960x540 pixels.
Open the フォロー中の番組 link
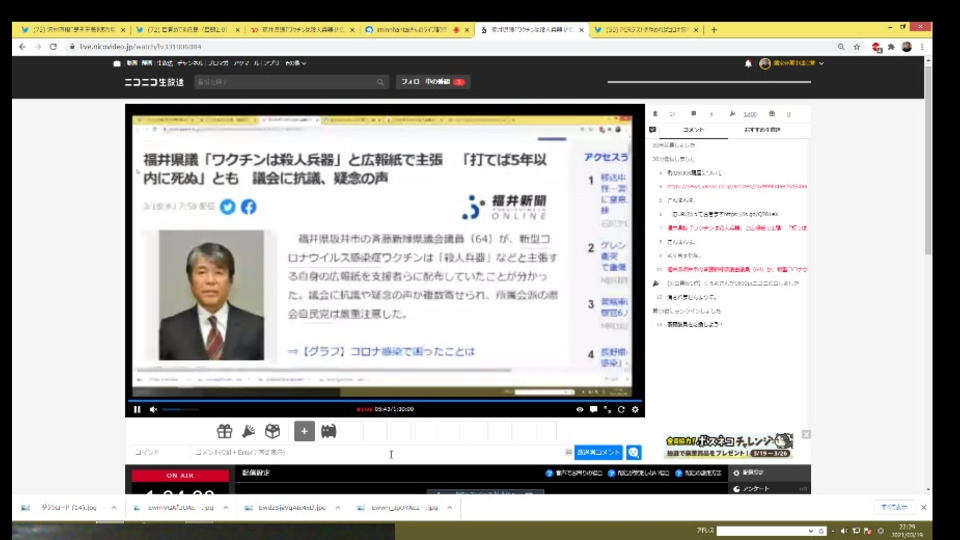click(x=432, y=81)
